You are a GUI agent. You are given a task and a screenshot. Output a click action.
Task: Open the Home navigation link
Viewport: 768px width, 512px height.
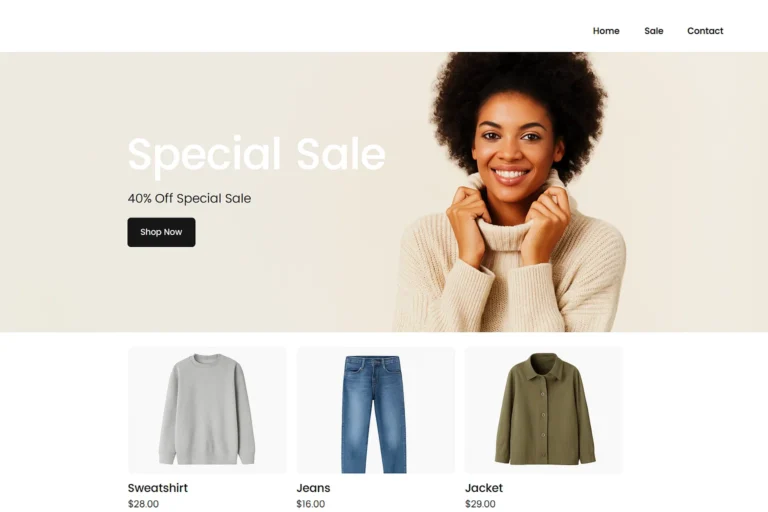pyautogui.click(x=606, y=31)
